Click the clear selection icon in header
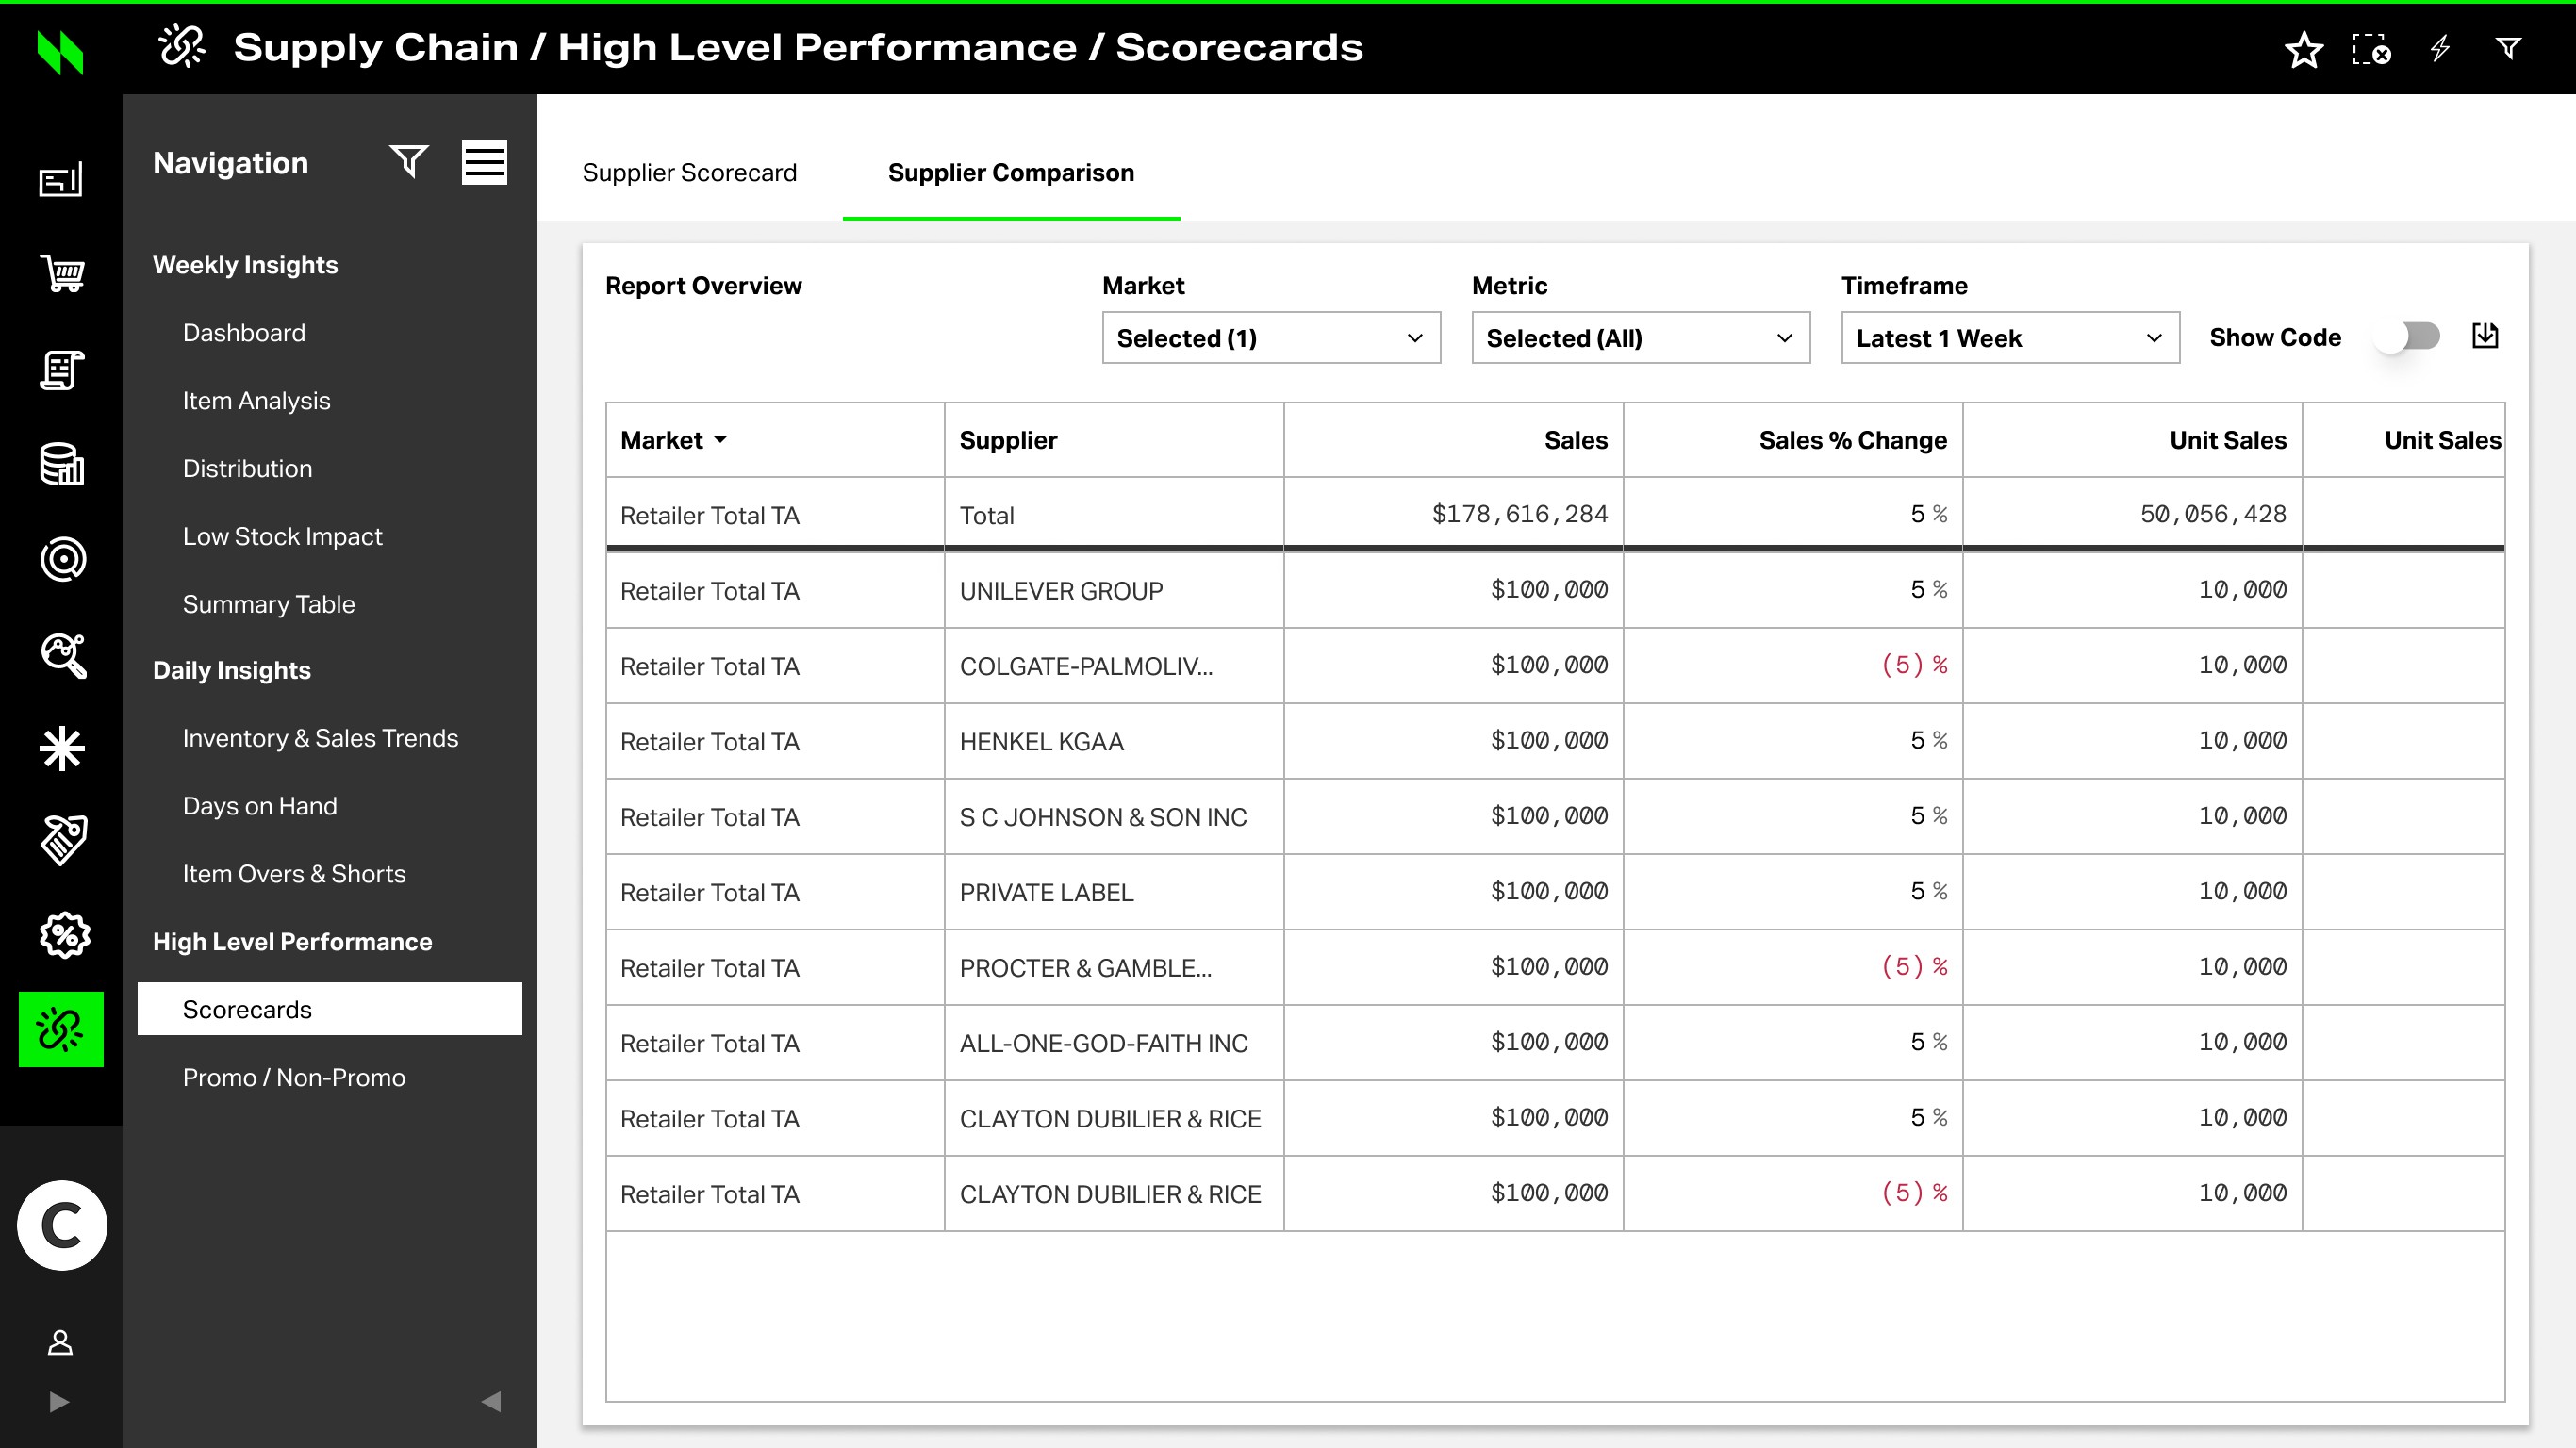The width and height of the screenshot is (2576, 1448). pos(2371,49)
